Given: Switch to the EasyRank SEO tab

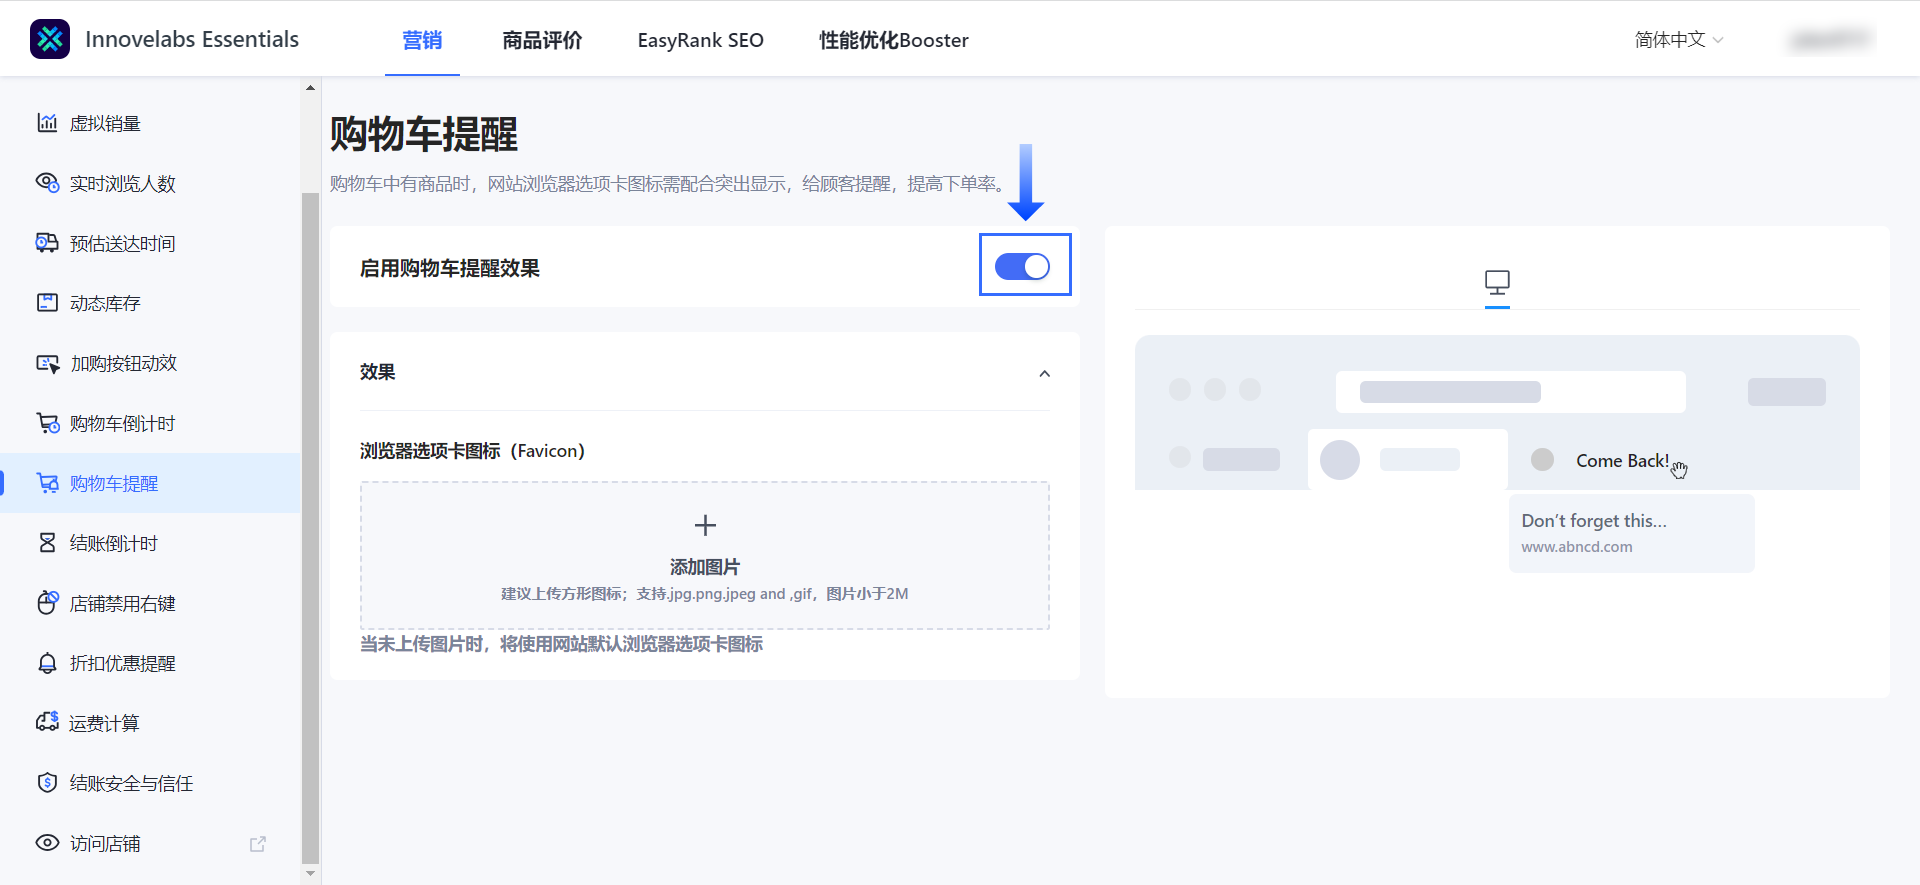Looking at the screenshot, I should (700, 40).
